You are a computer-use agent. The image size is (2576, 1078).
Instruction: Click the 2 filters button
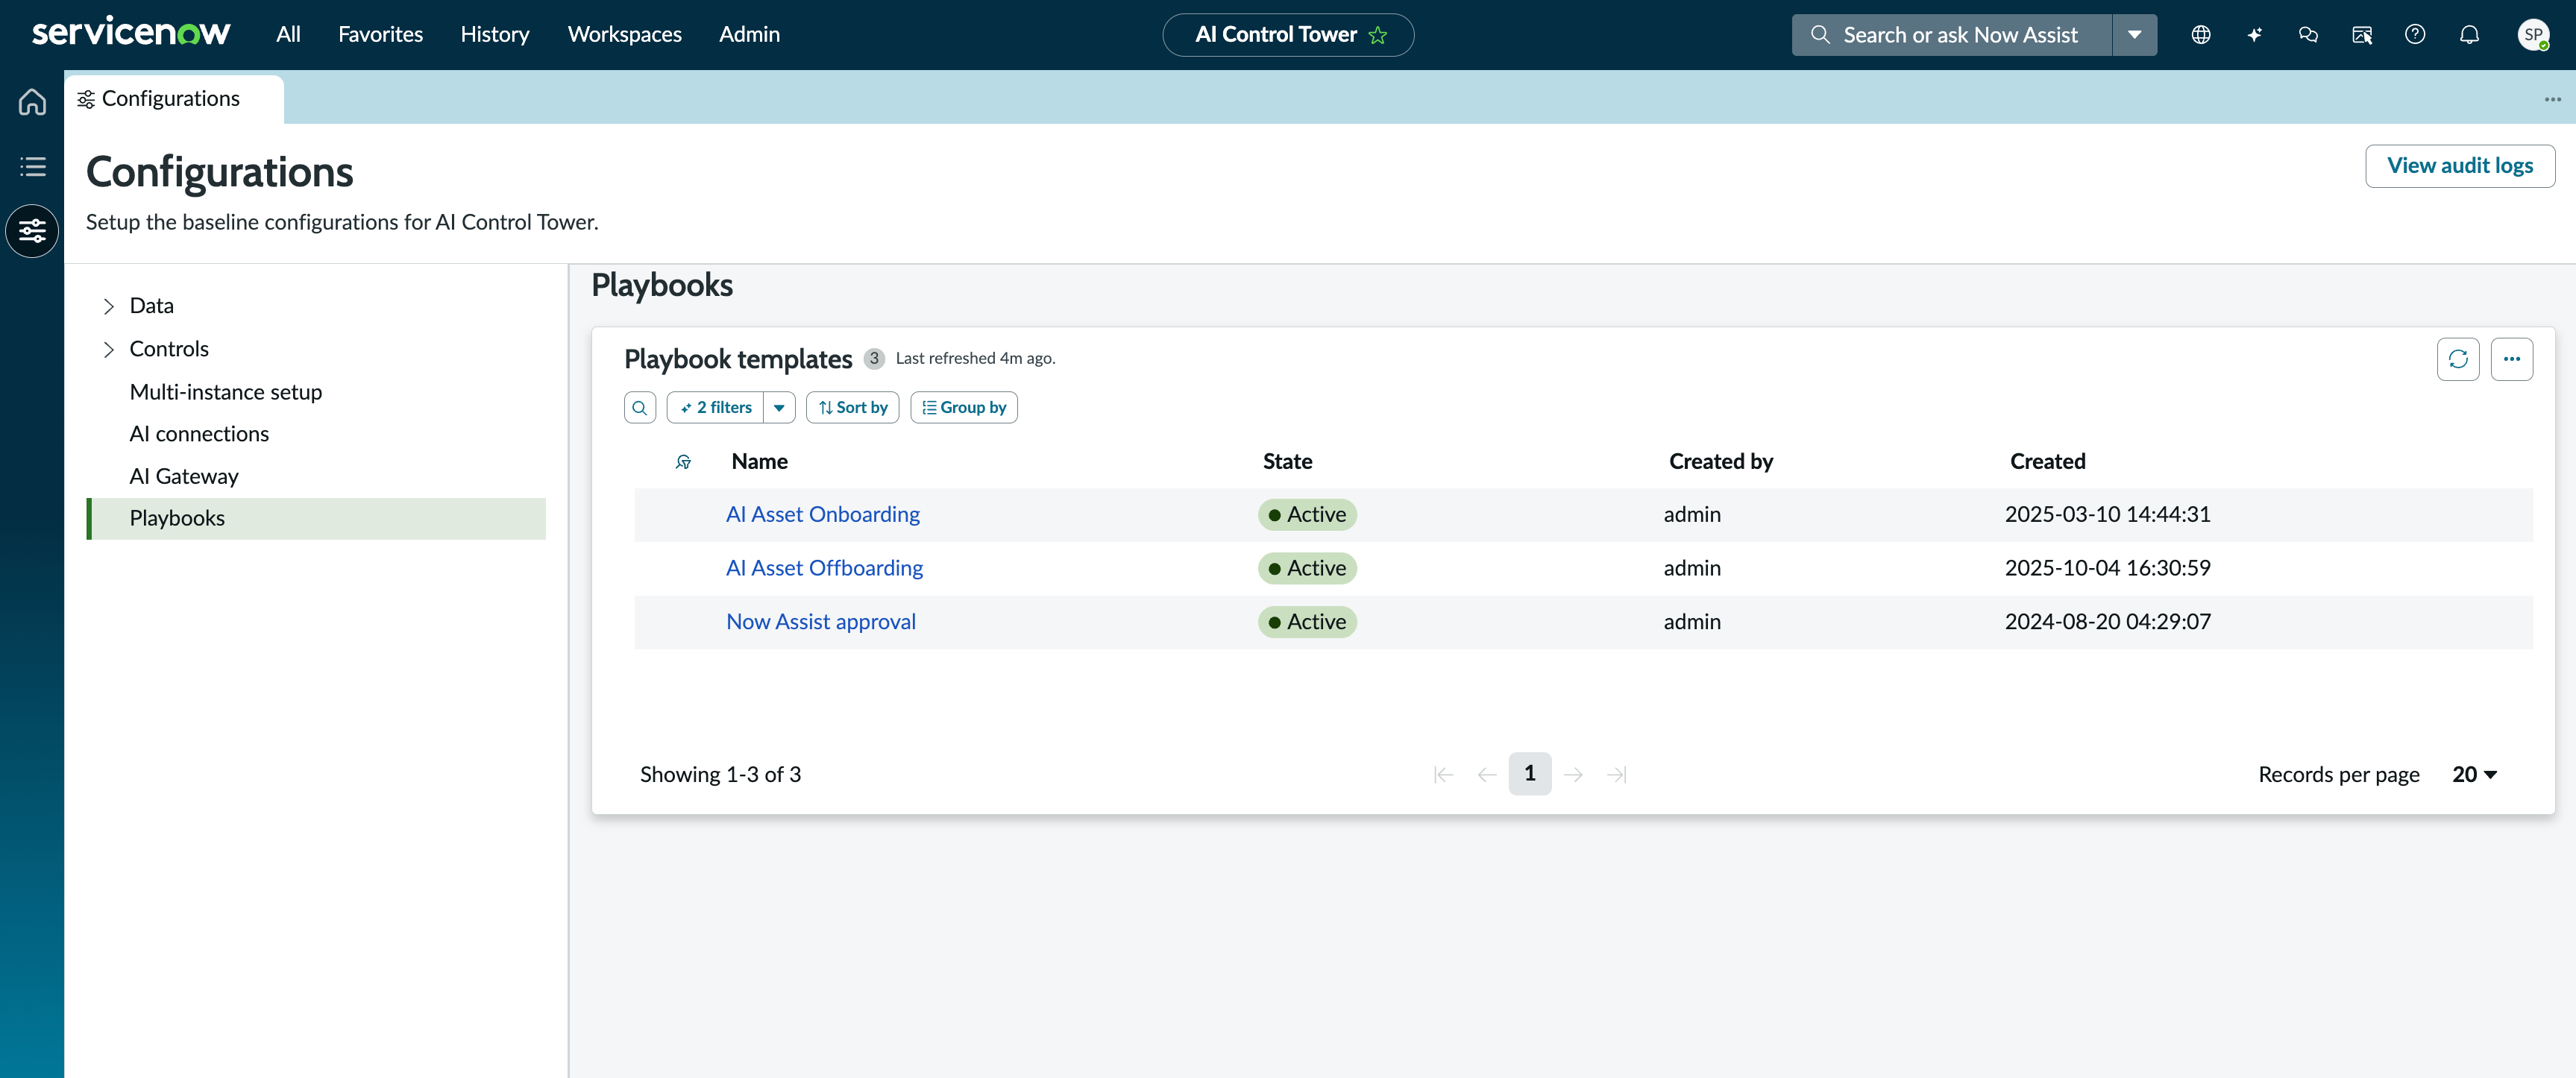(x=715, y=408)
